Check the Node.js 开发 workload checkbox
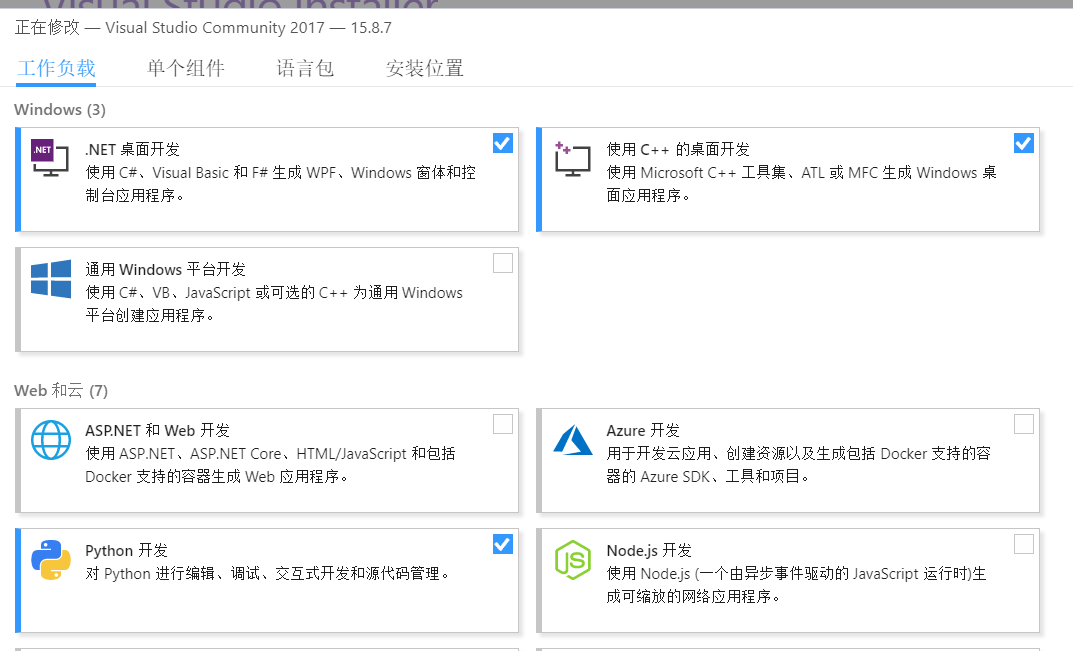 1024,544
